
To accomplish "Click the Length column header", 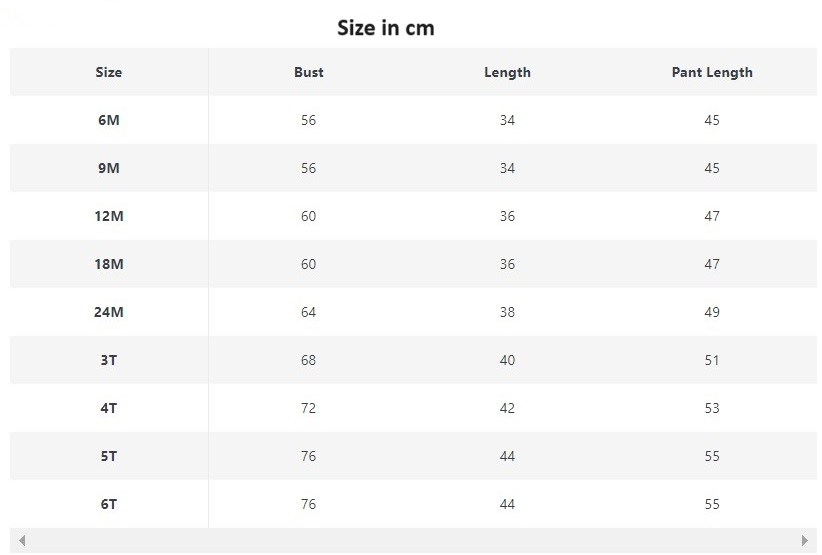I will click(507, 72).
